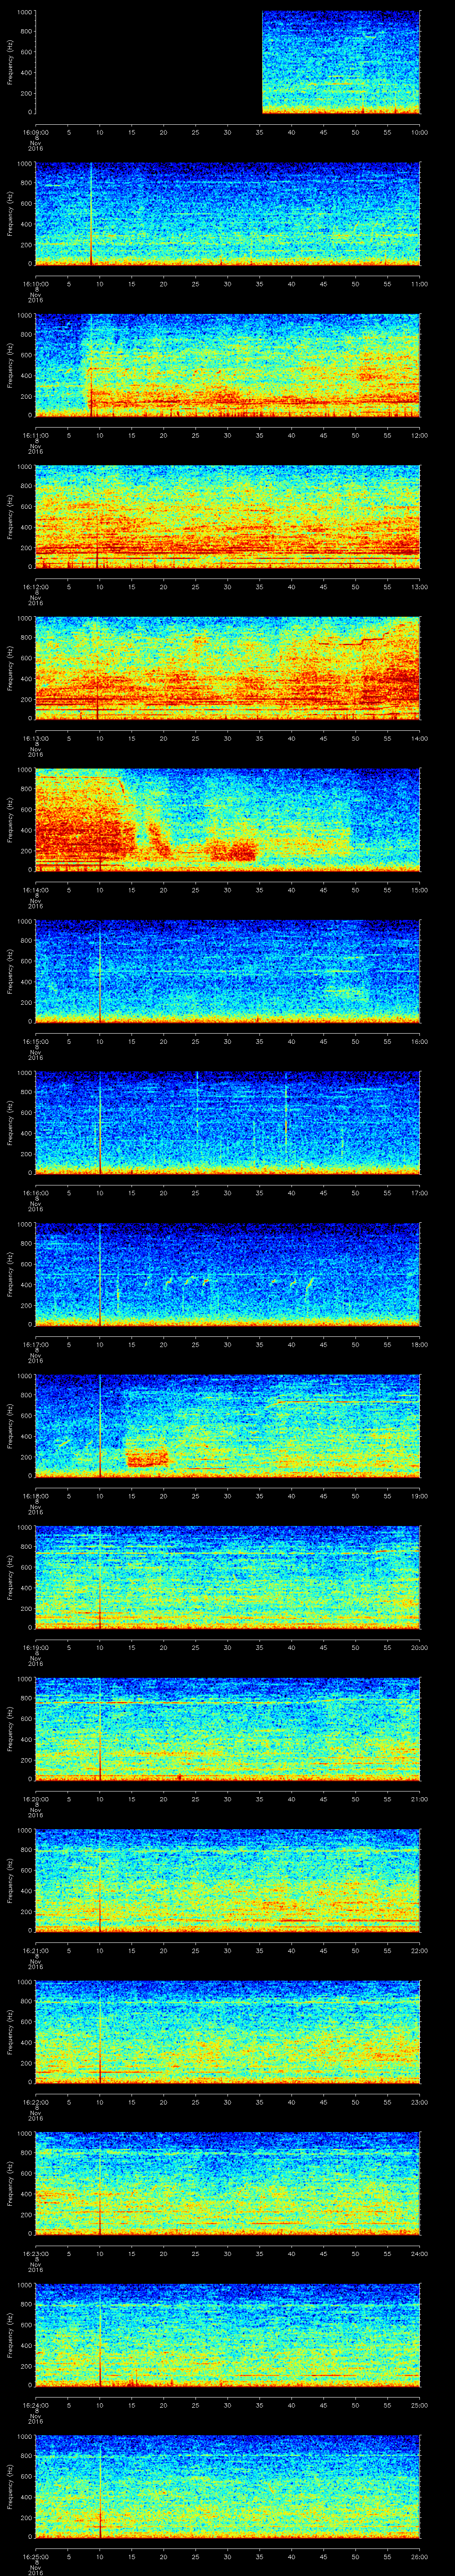The width and height of the screenshot is (455, 2576).
Task: Click the 16:14:00 time axis label
Action: pos(35,890)
